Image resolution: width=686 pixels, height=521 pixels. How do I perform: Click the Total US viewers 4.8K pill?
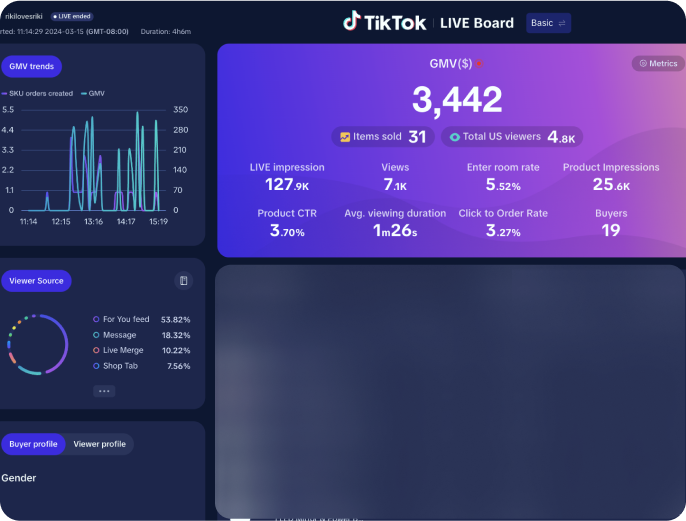coord(512,137)
